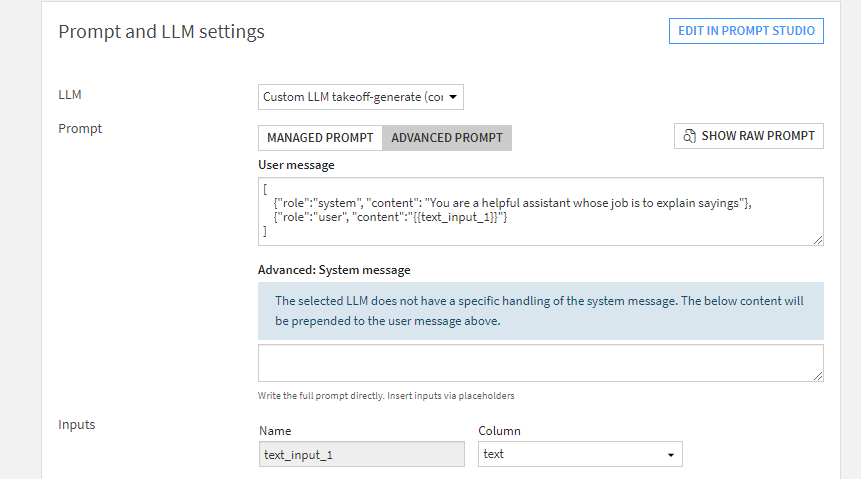
Task: Focus the User message text area
Action: [540, 211]
